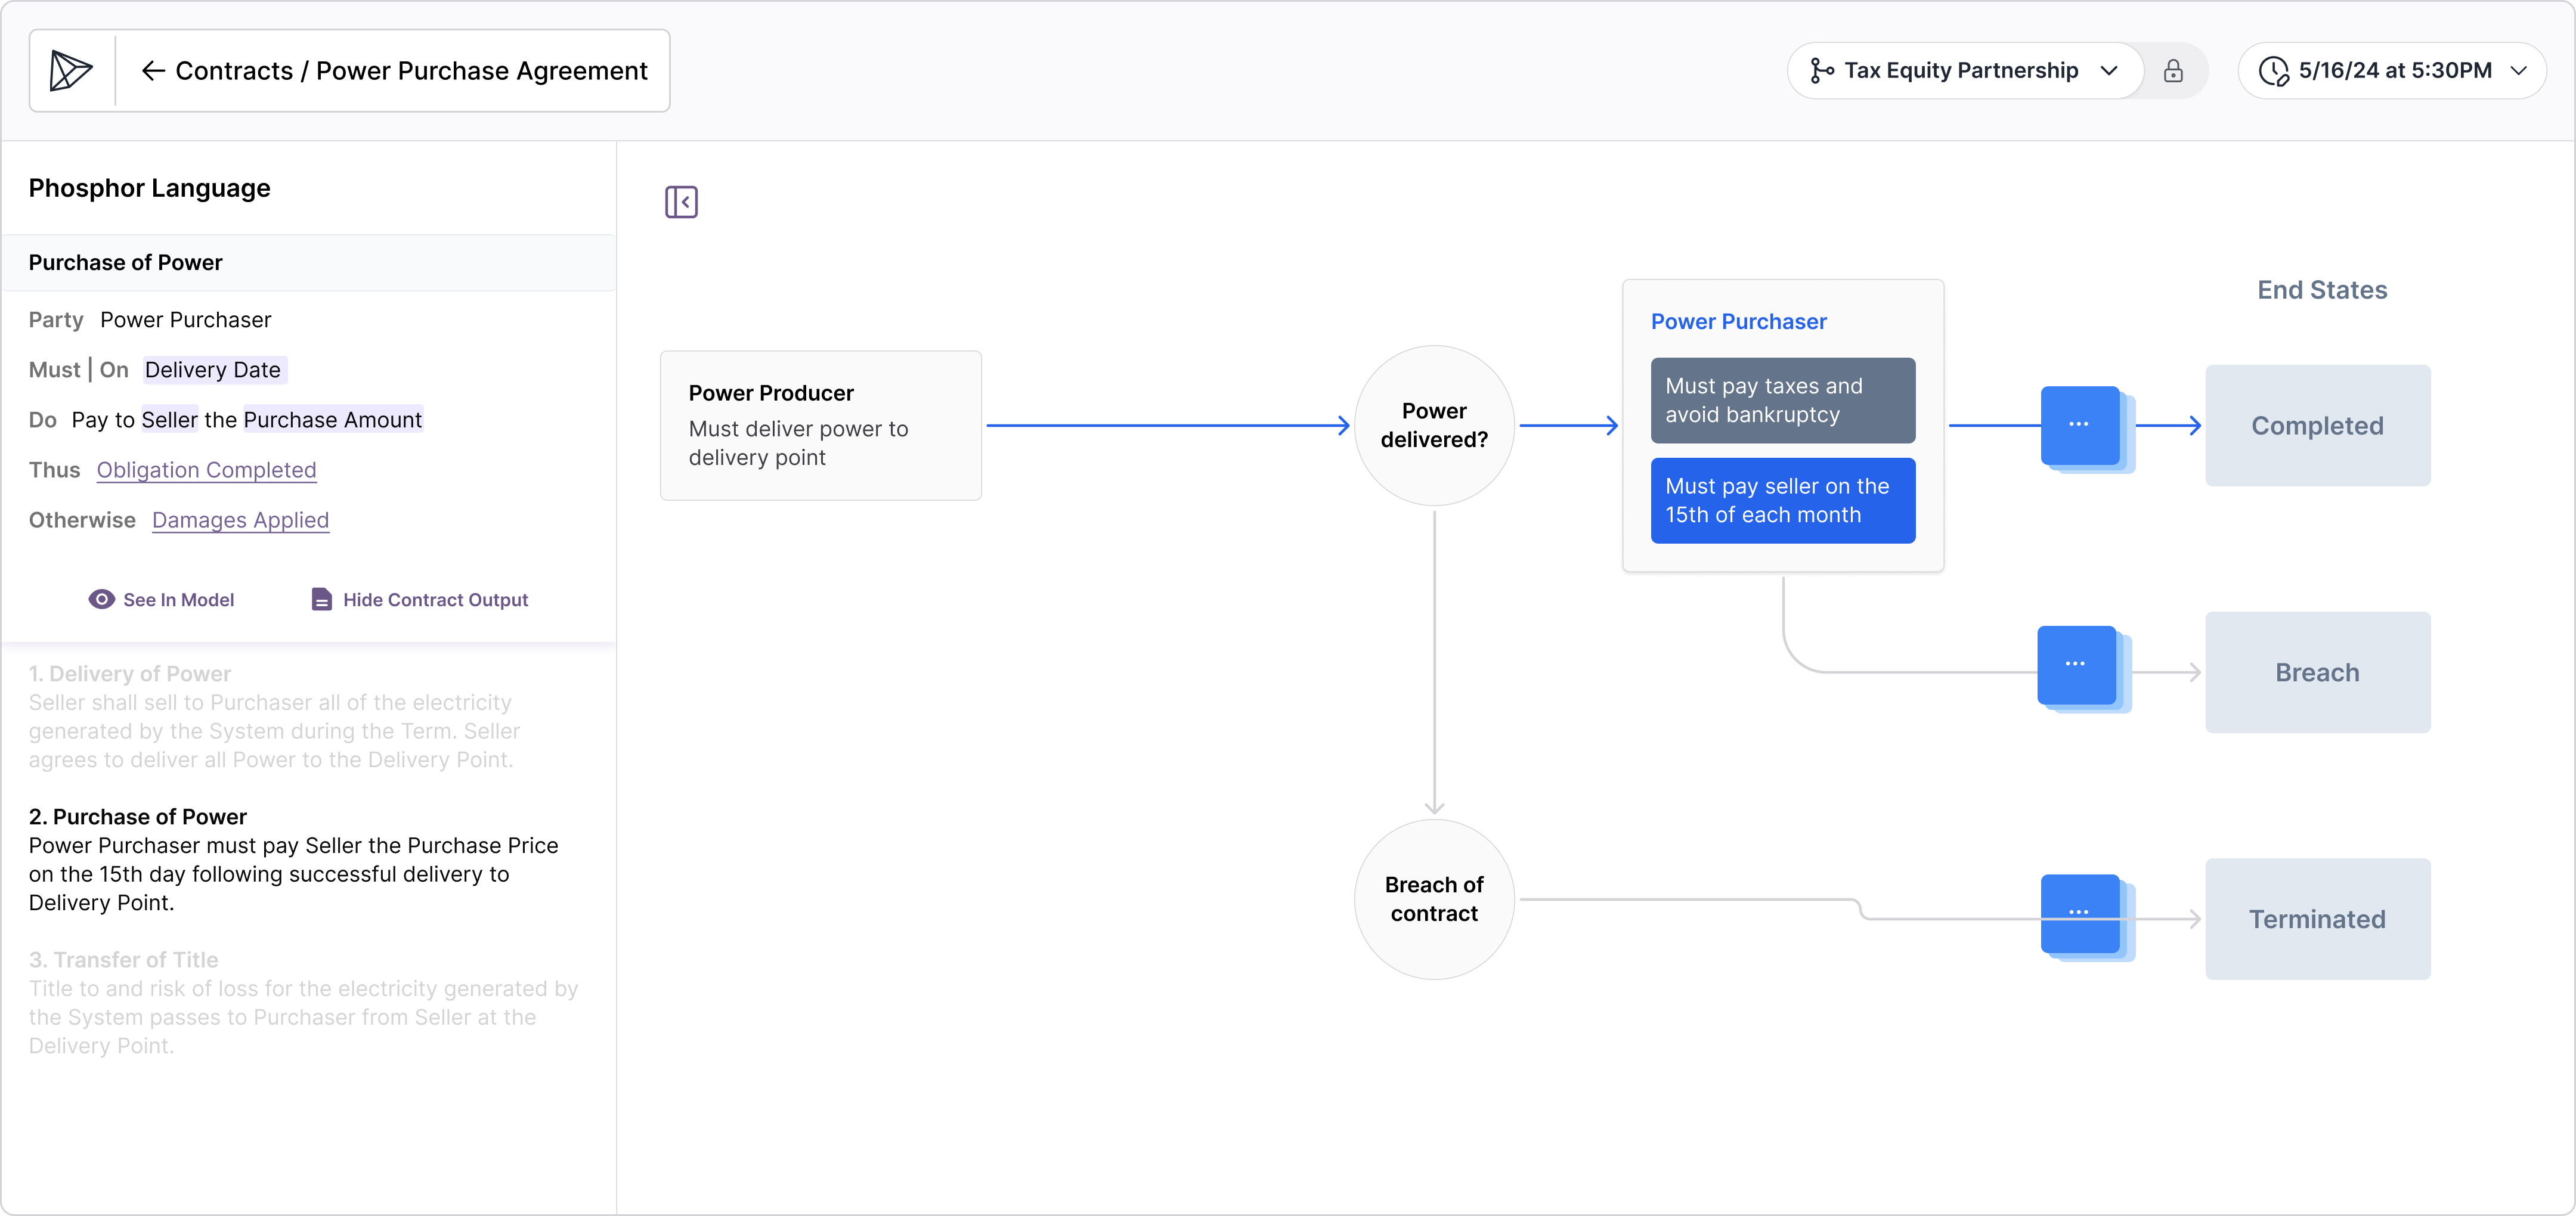Toggle the lock icon

(2173, 71)
